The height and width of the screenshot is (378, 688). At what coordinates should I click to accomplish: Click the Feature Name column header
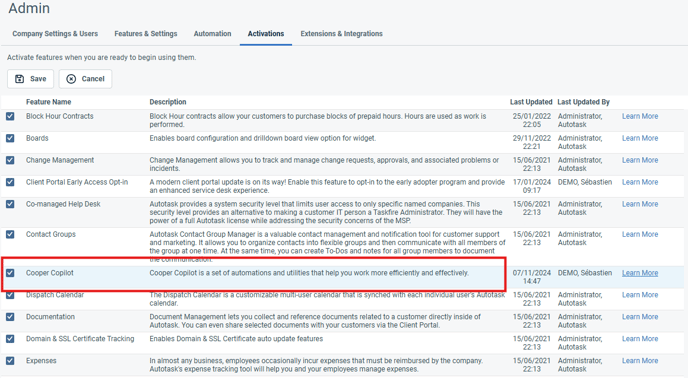coord(48,102)
